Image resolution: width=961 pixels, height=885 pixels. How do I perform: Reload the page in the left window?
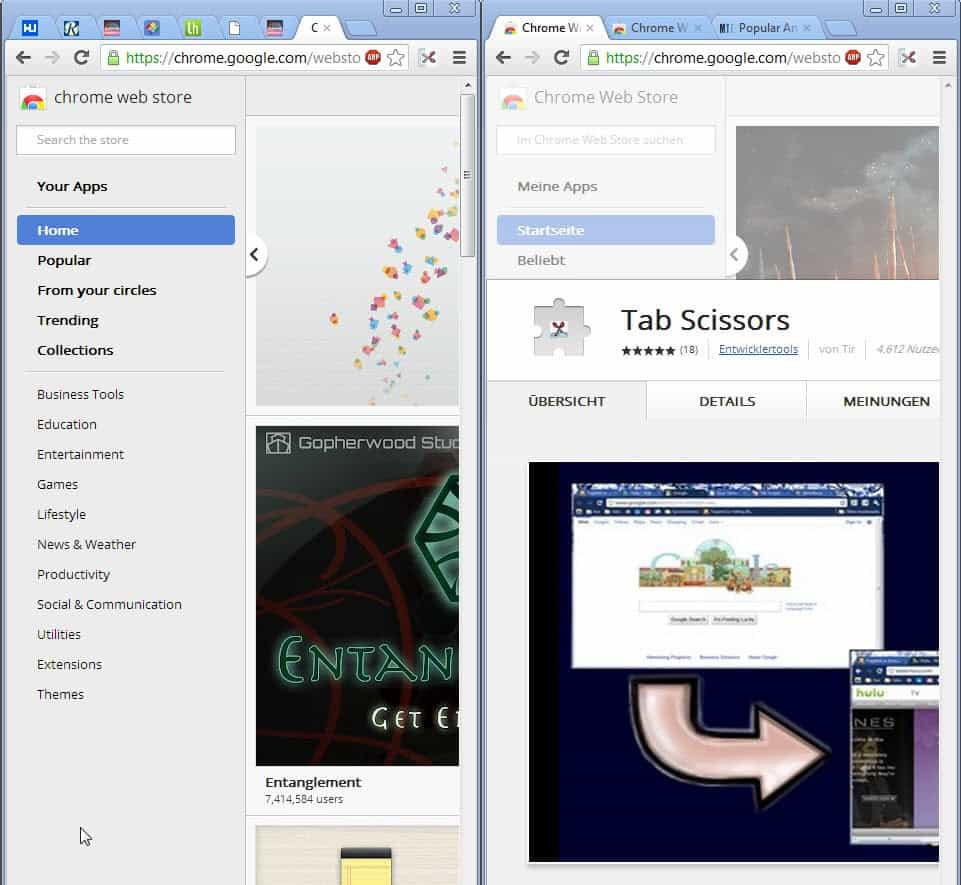pos(81,58)
